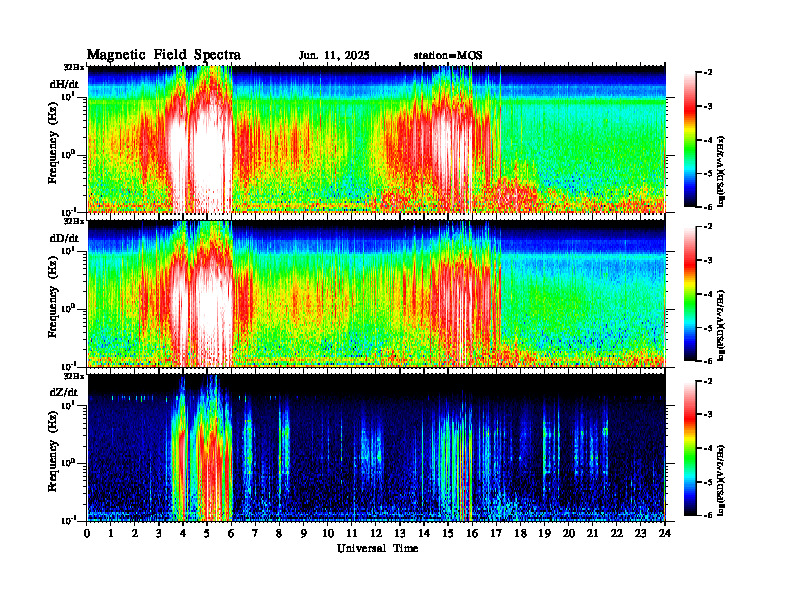Click hour "15" on the Universal Time axis
Screen dimensions: 792x612
448,533
